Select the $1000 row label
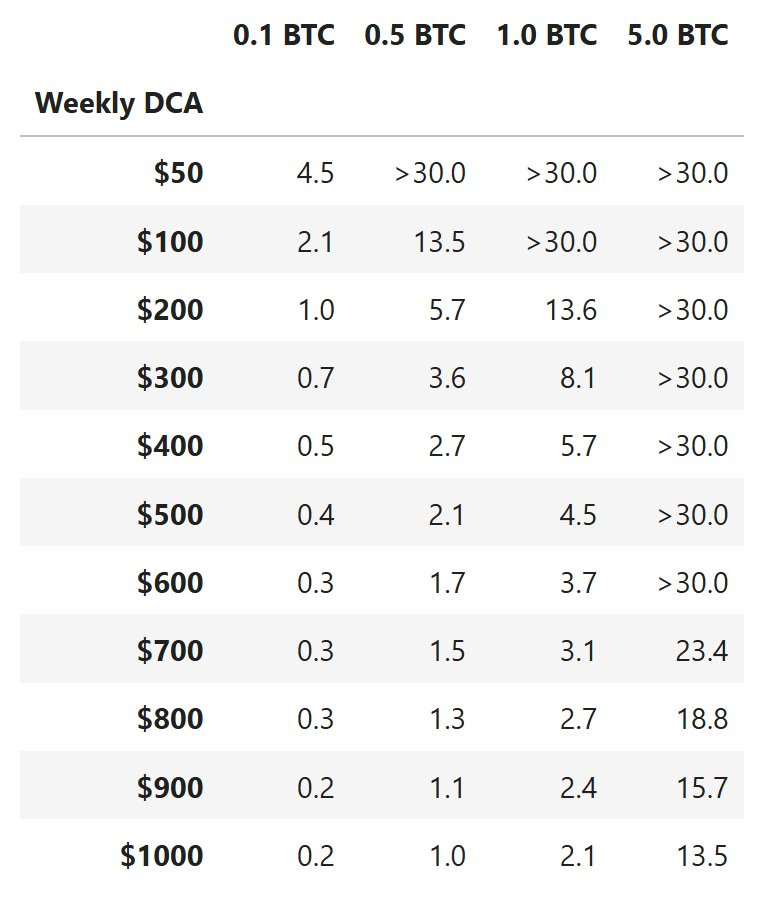 click(x=162, y=855)
